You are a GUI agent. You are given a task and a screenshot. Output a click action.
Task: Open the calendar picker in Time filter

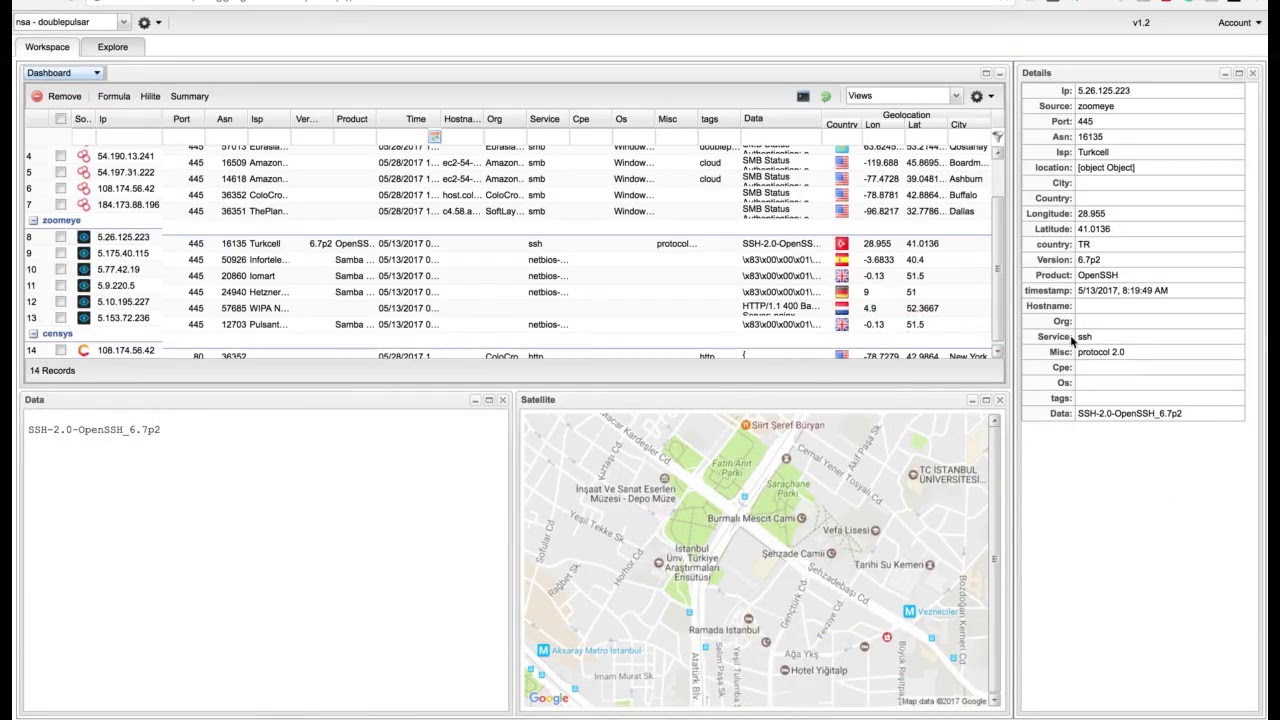434,136
